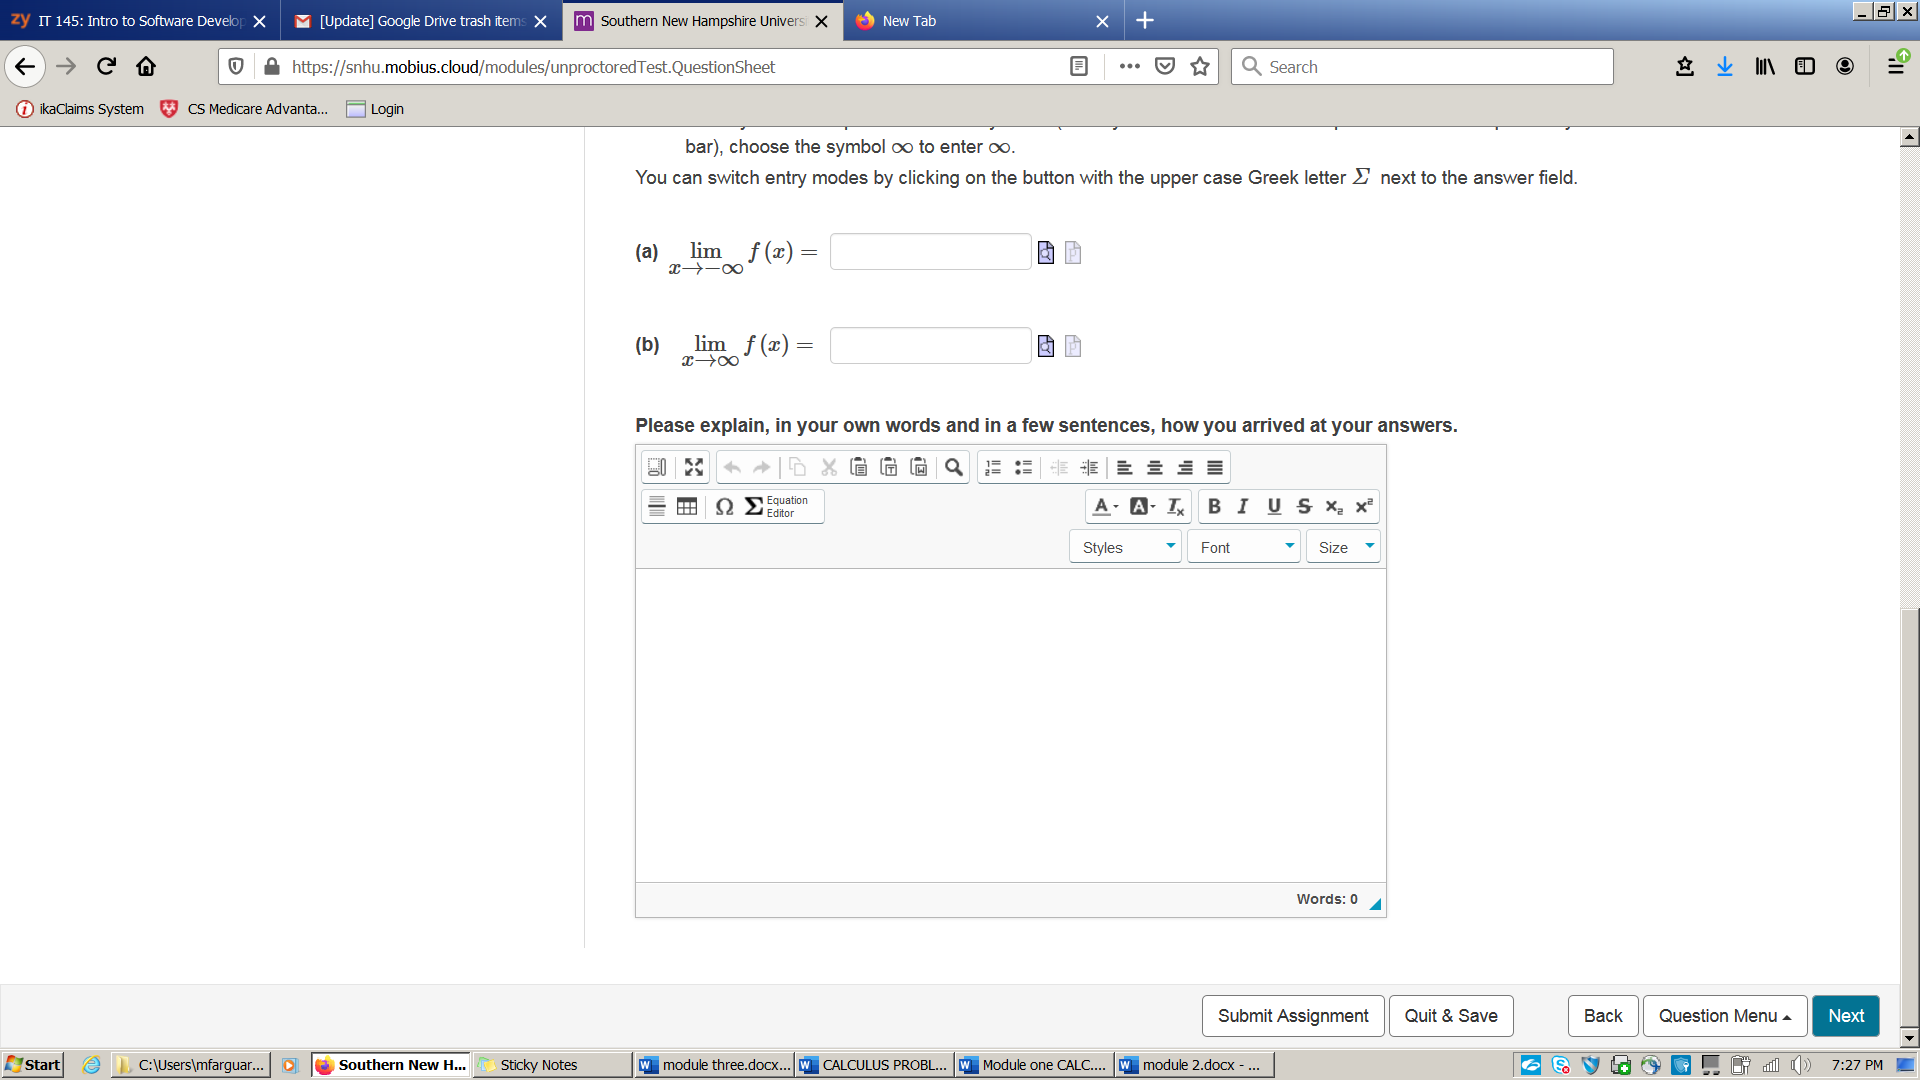Click the Next button
The width and height of the screenshot is (1920, 1080).
(x=1846, y=1015)
